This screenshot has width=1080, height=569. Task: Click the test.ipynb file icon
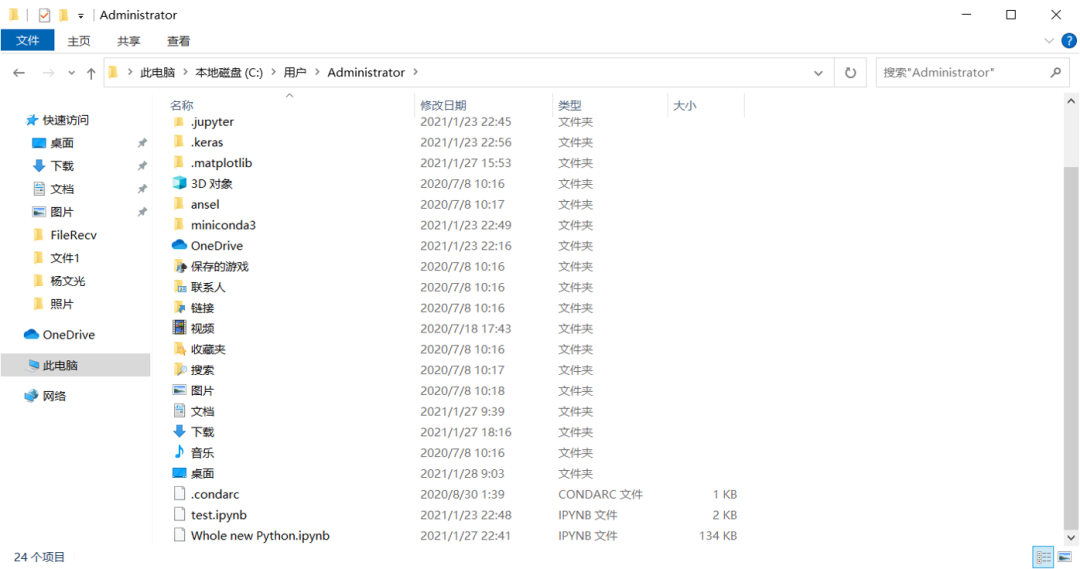pos(179,514)
